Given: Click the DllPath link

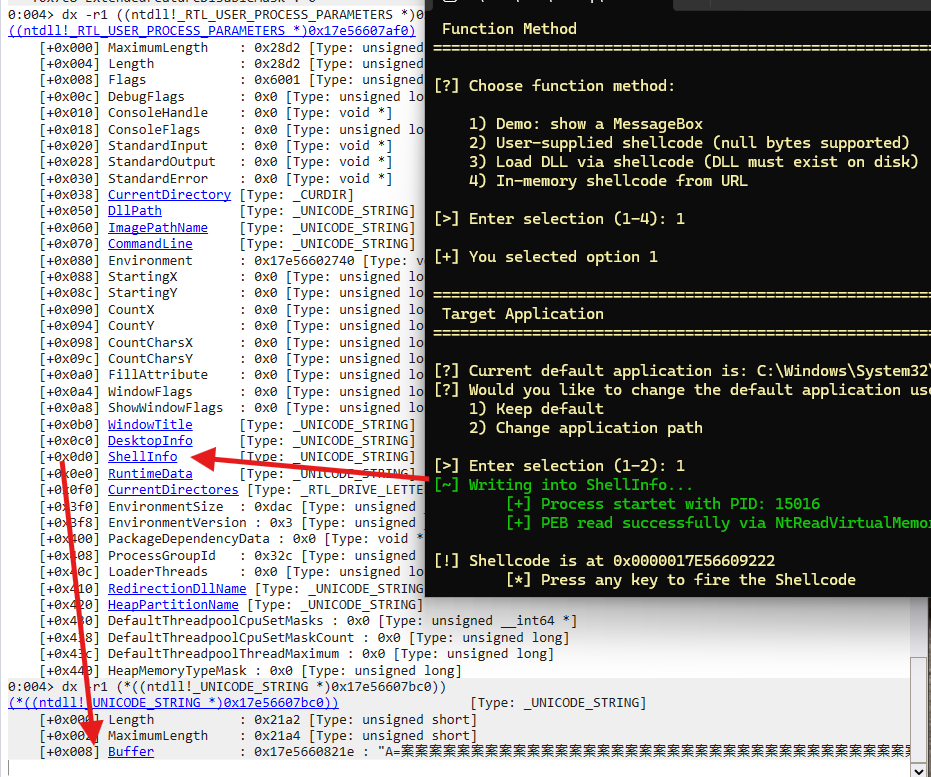Looking at the screenshot, I should tap(135, 211).
